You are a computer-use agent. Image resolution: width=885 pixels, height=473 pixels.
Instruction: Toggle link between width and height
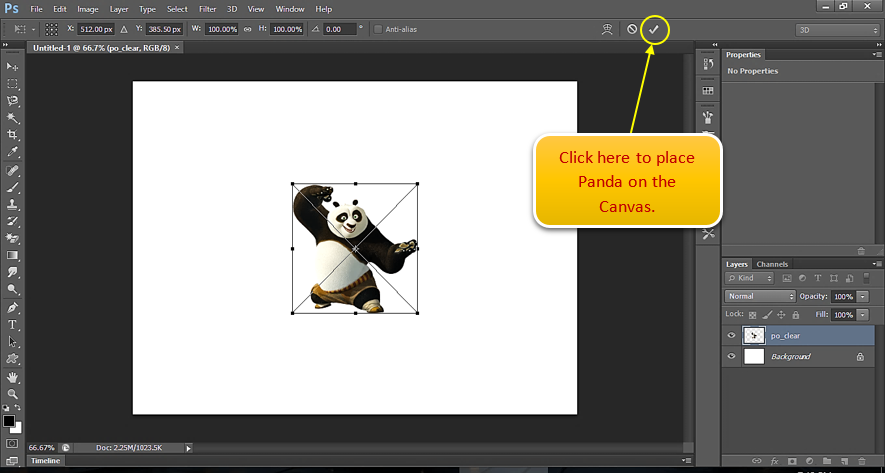[x=247, y=29]
